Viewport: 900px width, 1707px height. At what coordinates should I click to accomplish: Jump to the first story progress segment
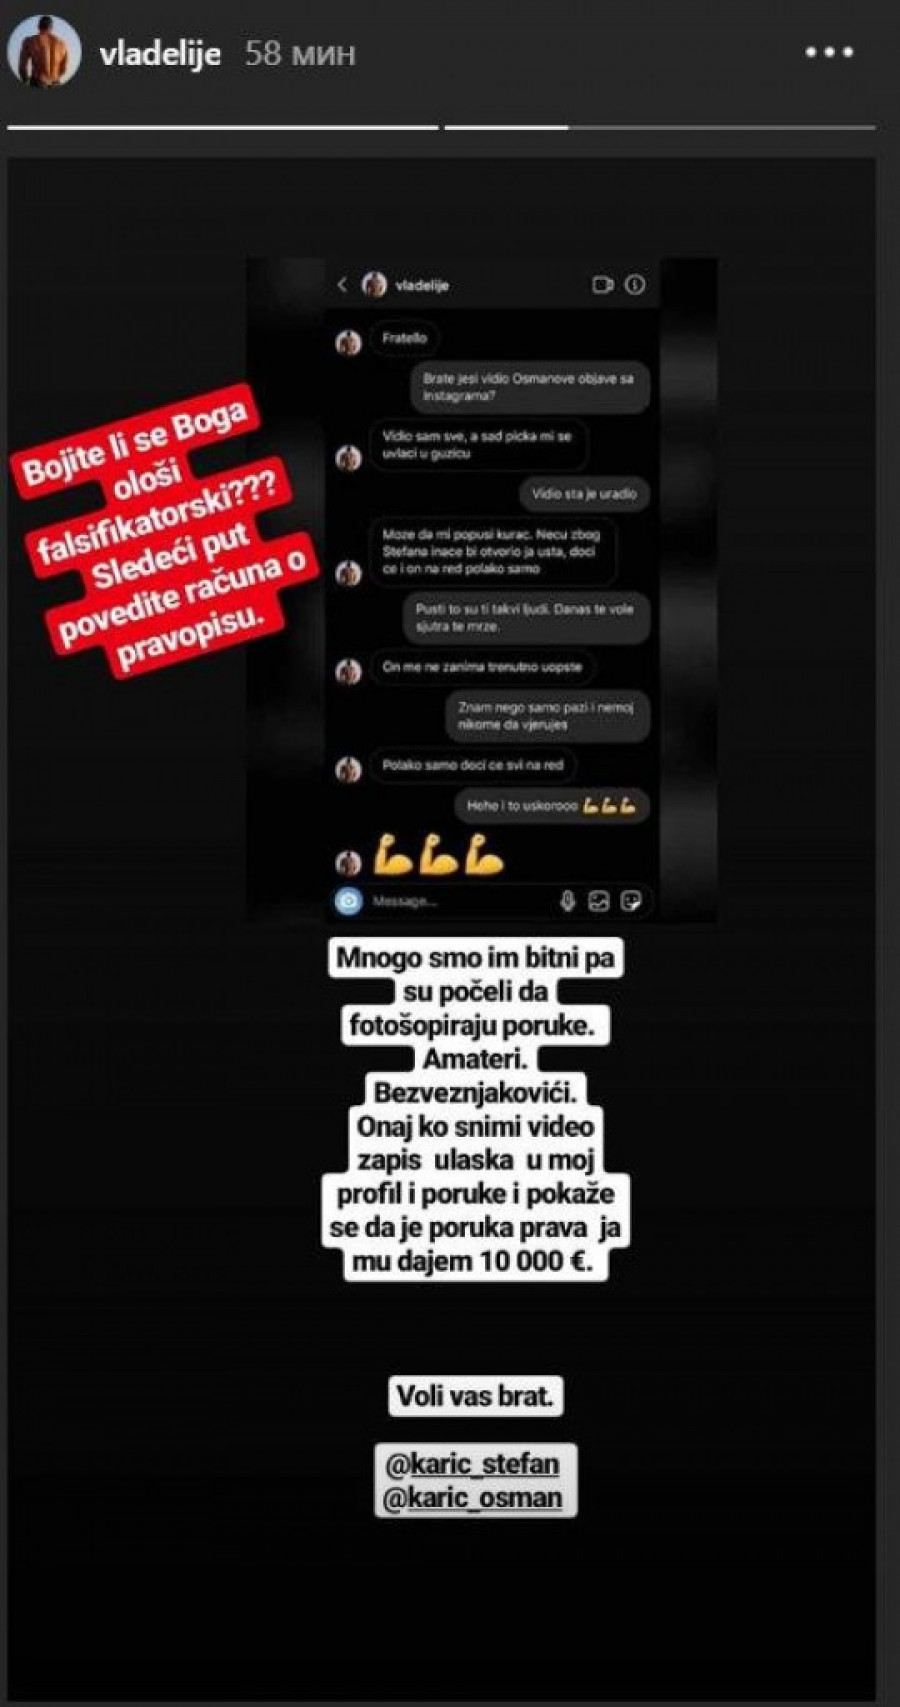point(222,127)
